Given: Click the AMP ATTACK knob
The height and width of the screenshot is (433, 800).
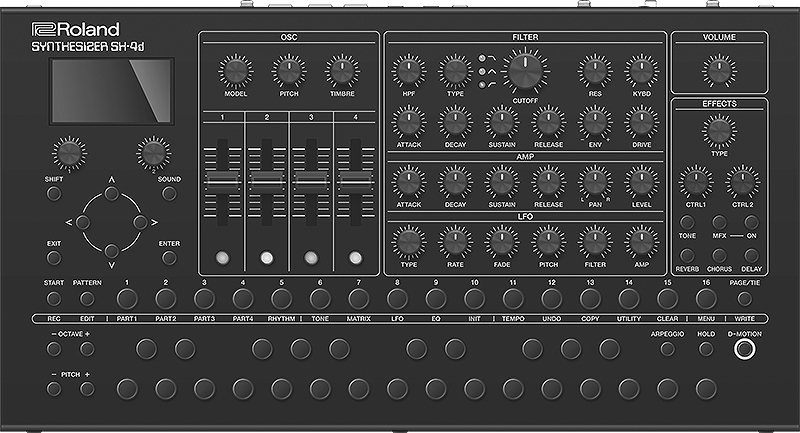Looking at the screenshot, I should click(408, 183).
